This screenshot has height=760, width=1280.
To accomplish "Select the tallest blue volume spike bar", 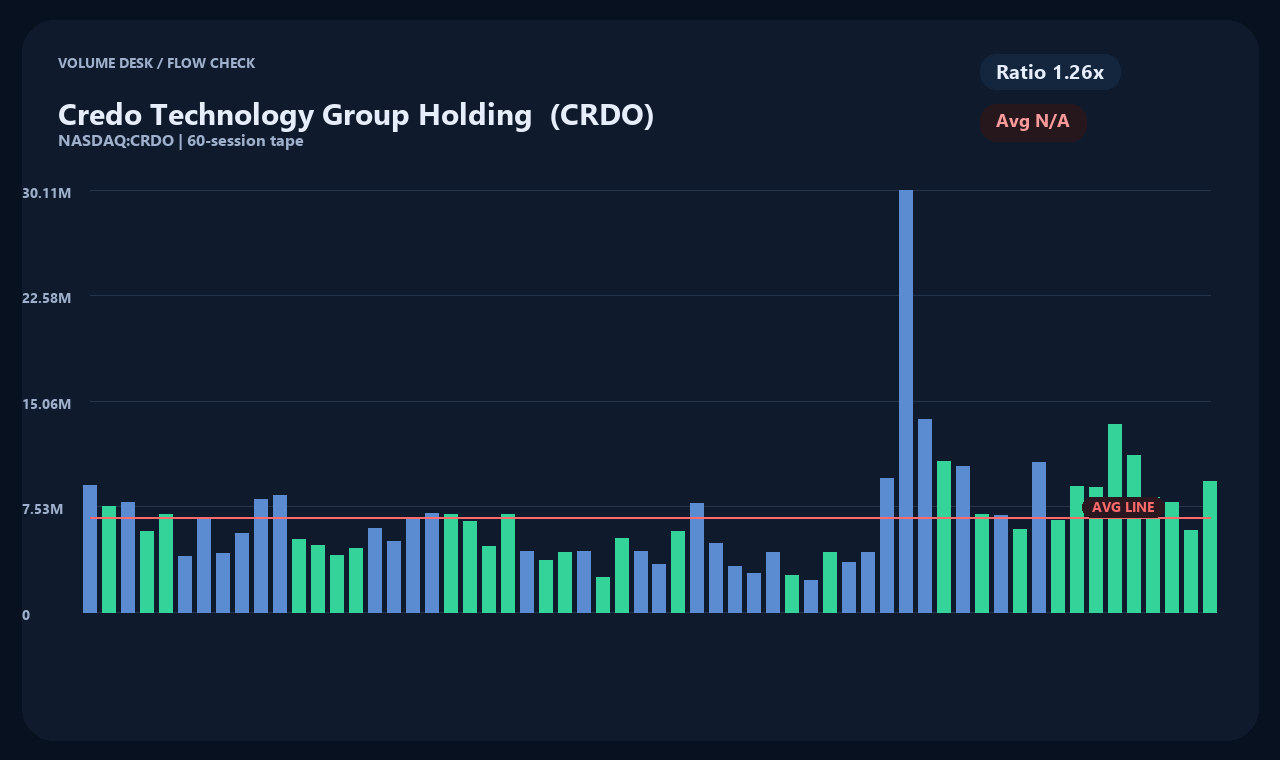I will pyautogui.click(x=906, y=401).
